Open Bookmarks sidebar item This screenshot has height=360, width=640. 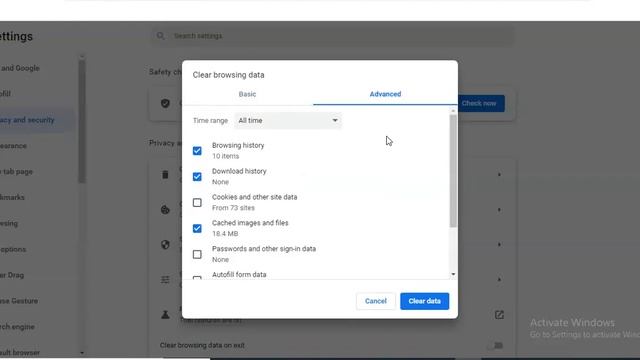point(12,197)
